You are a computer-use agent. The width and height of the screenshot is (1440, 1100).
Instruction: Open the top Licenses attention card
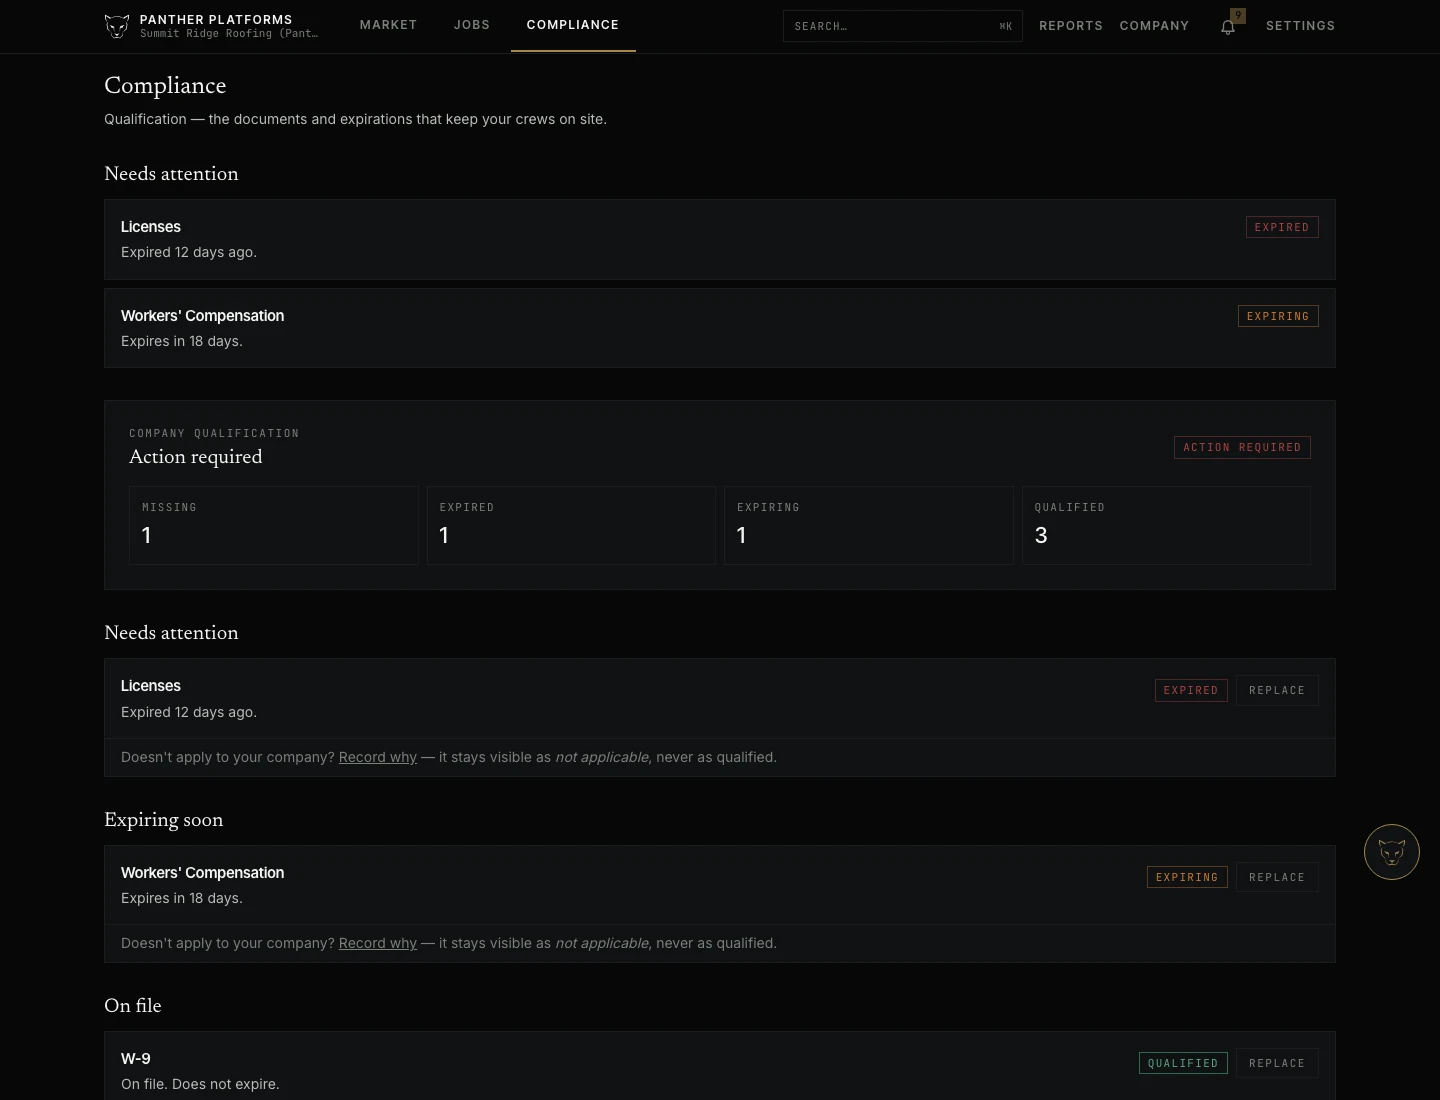[720, 239]
